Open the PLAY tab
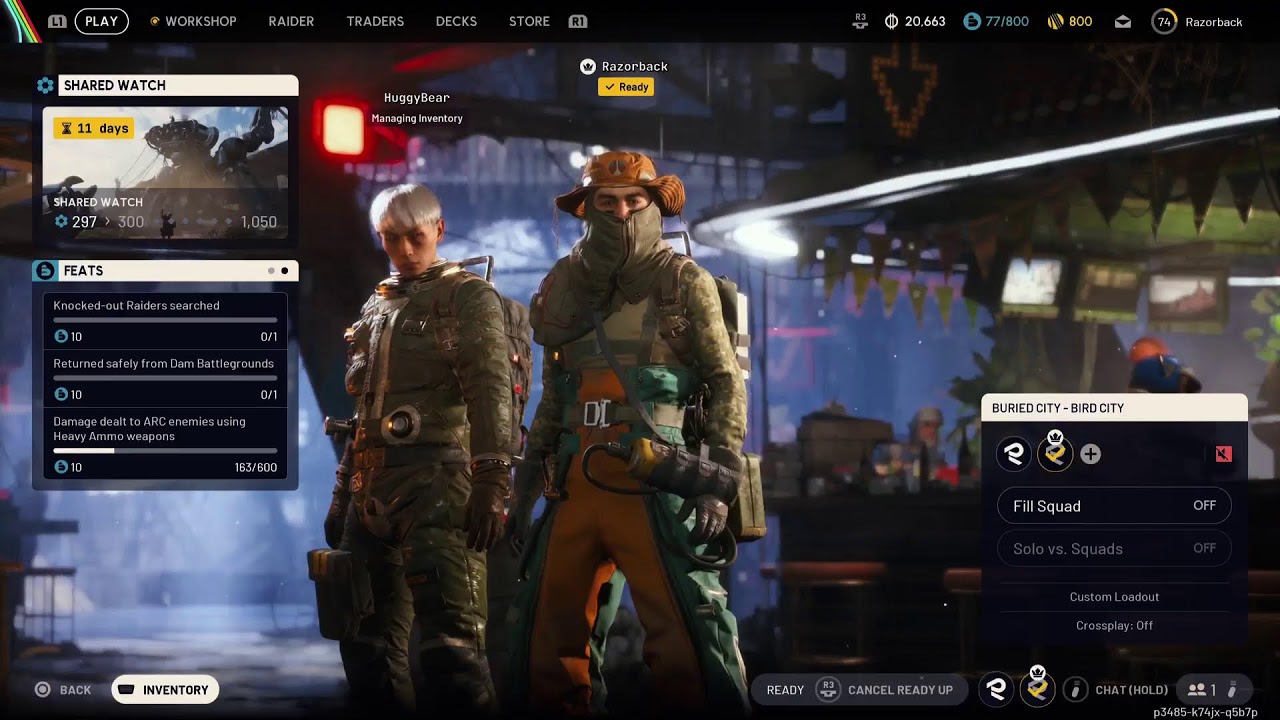Screen dimensions: 1280x720 [x=101, y=21]
